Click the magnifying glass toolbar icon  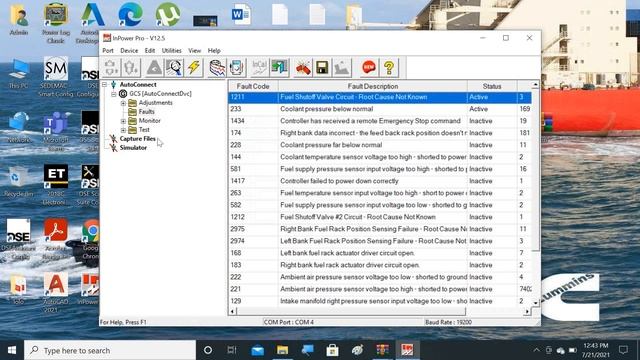click(x=174, y=67)
